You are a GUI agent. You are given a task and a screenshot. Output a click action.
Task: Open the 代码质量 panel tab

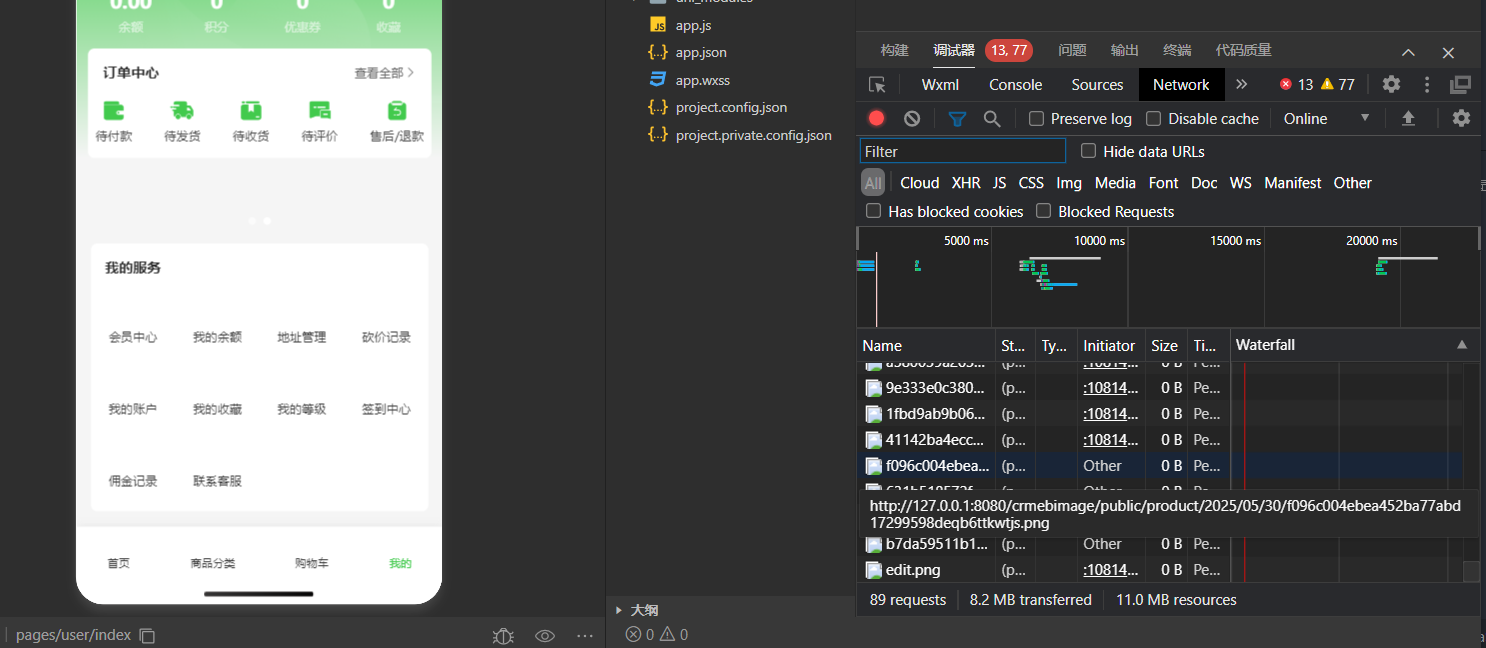pos(1243,50)
